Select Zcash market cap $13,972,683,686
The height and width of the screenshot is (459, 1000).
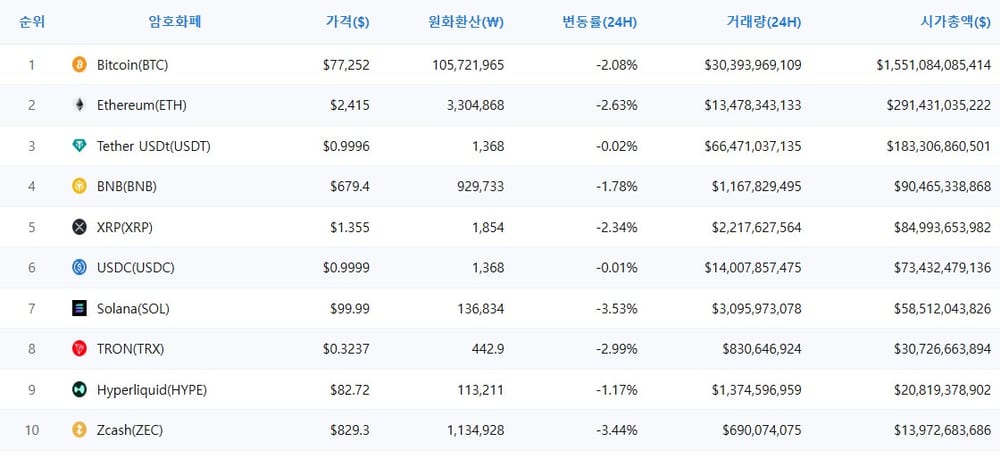[943, 430]
